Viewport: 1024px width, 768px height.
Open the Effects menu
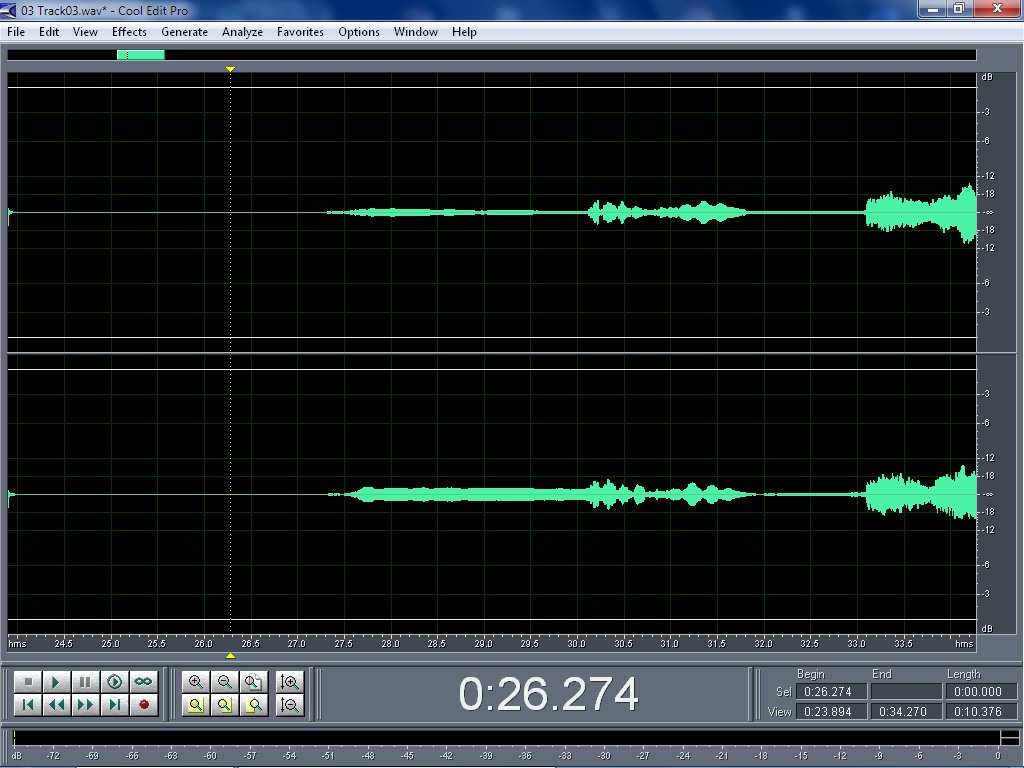pyautogui.click(x=129, y=31)
